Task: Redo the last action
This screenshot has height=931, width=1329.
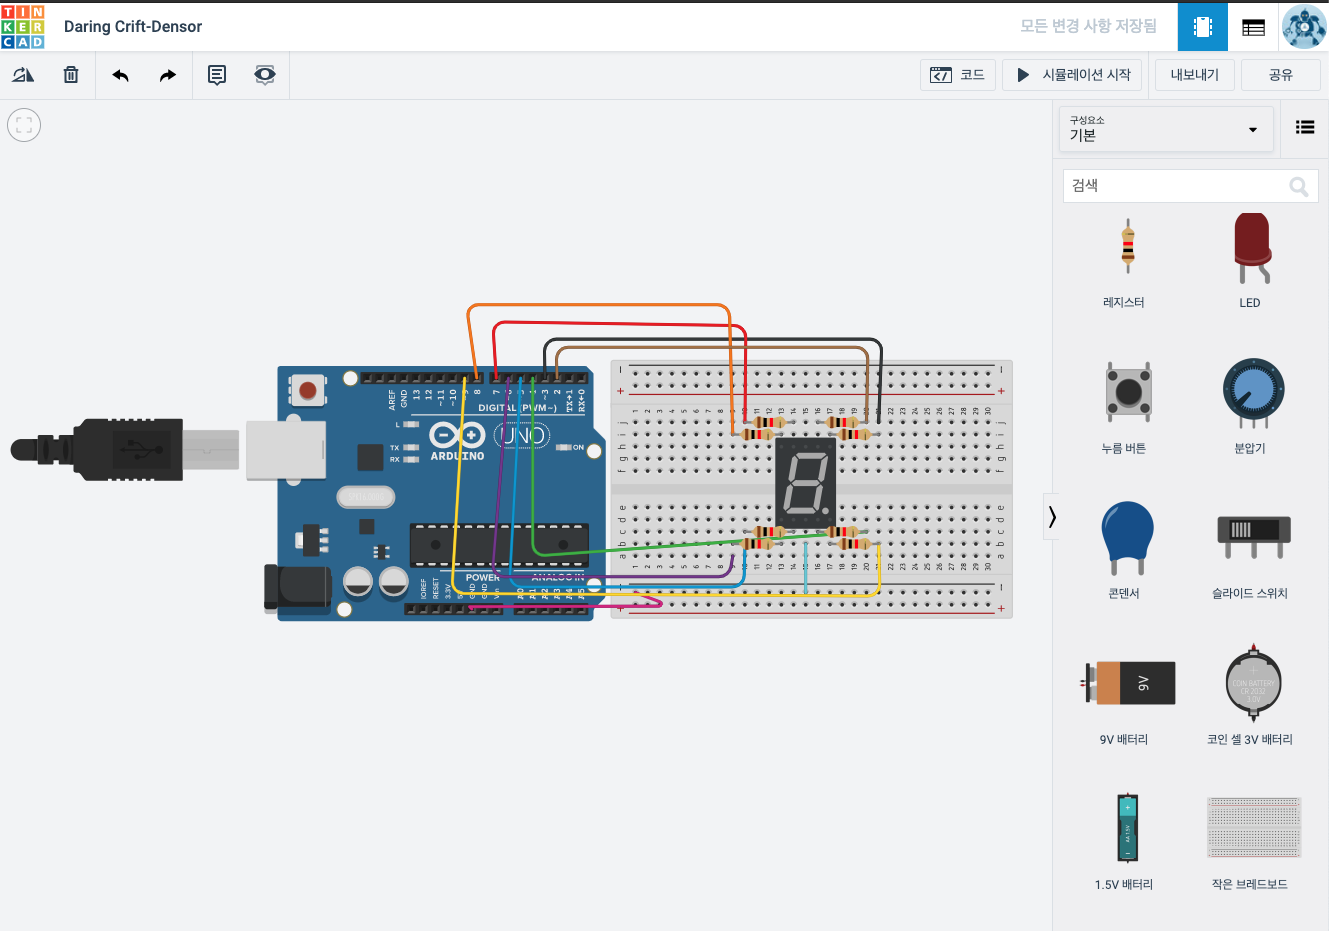Action: [167, 75]
